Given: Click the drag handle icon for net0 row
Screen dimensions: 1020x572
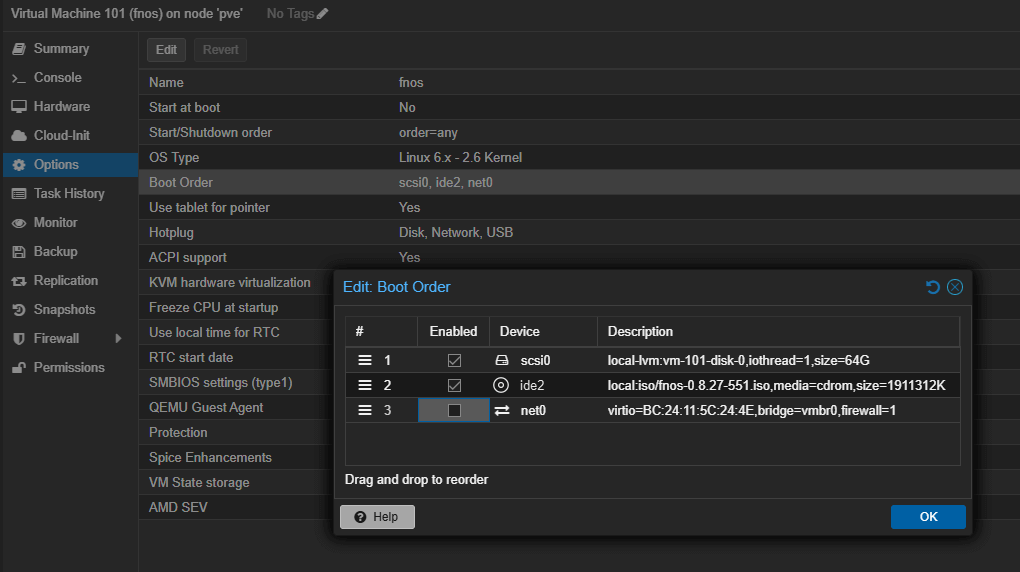Looking at the screenshot, I should point(365,410).
